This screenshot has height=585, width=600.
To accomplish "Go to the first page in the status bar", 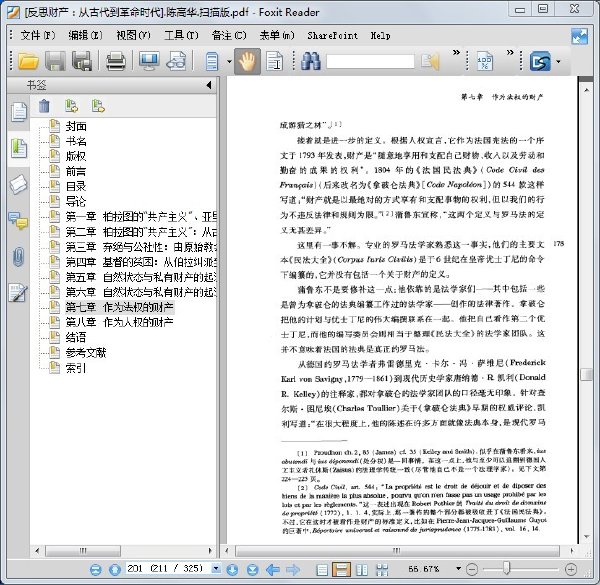I will (96, 570).
